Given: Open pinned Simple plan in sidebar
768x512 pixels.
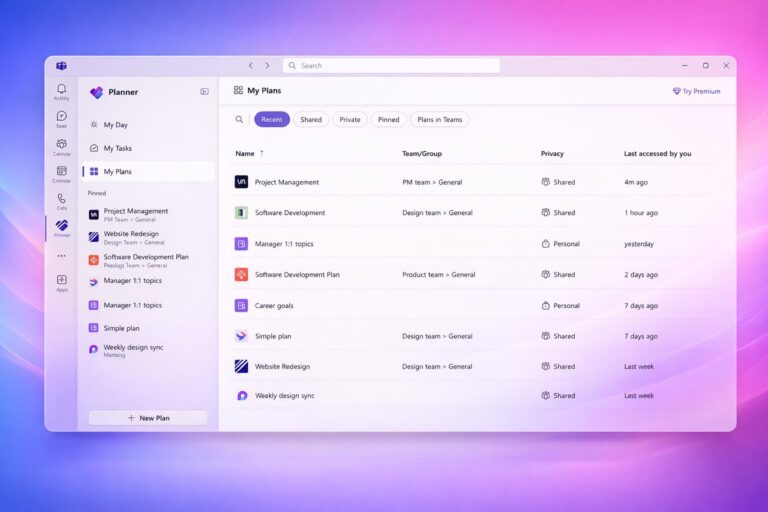Looking at the screenshot, I should point(148,328).
